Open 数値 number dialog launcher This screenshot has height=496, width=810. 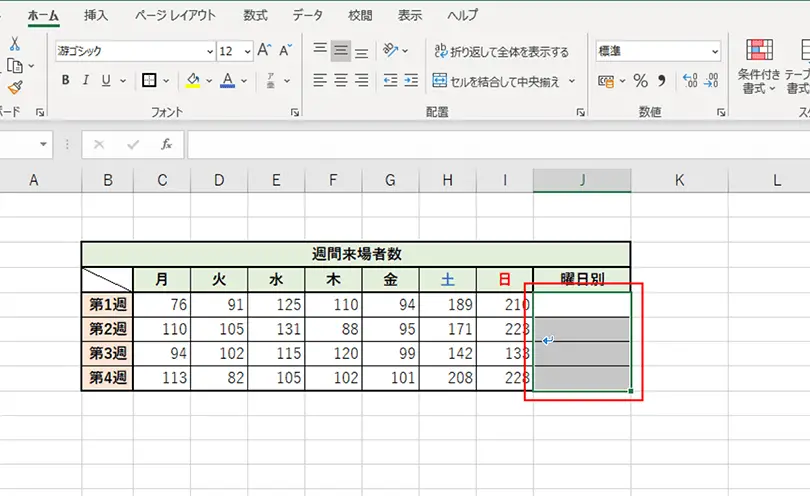[x=721, y=112]
